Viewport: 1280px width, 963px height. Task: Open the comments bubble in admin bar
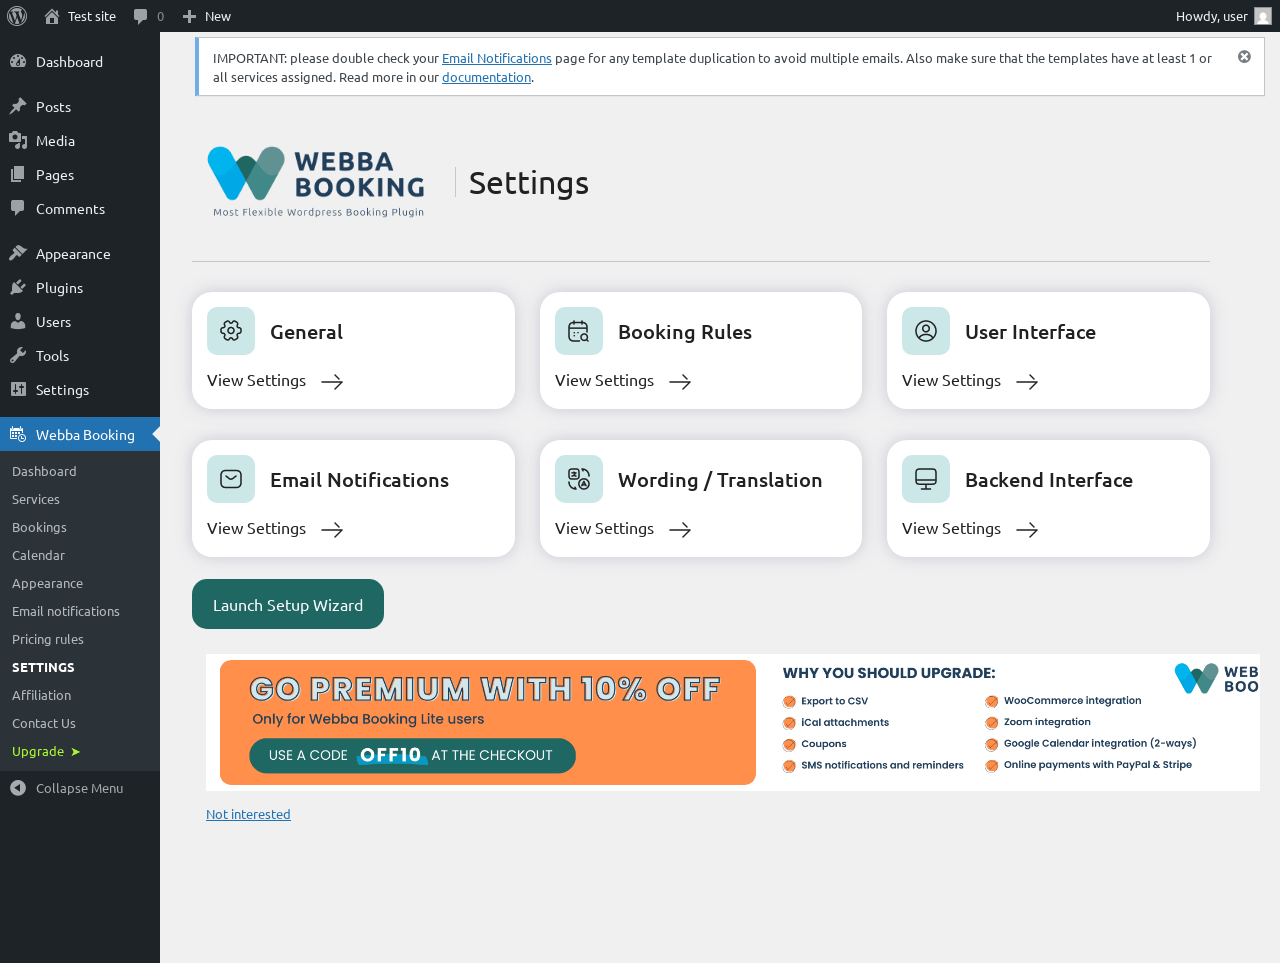[x=141, y=16]
